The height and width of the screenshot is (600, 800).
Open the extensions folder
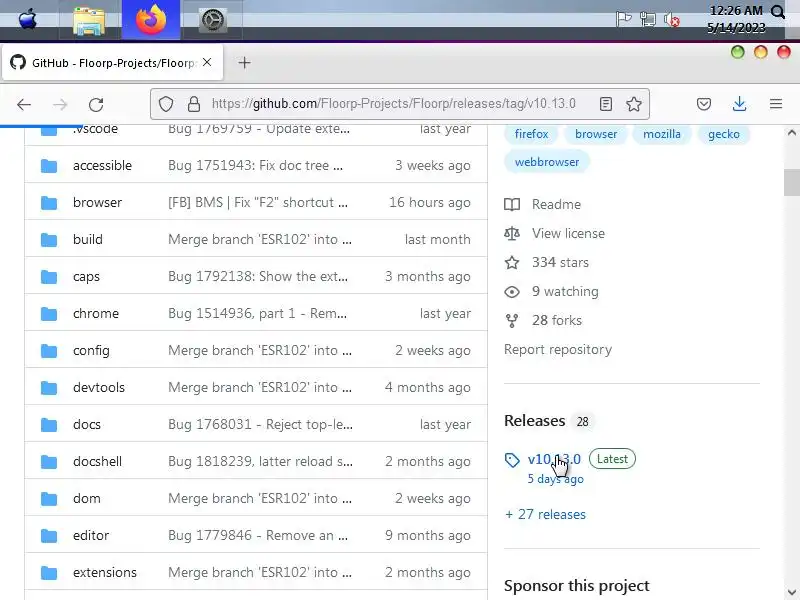point(105,572)
